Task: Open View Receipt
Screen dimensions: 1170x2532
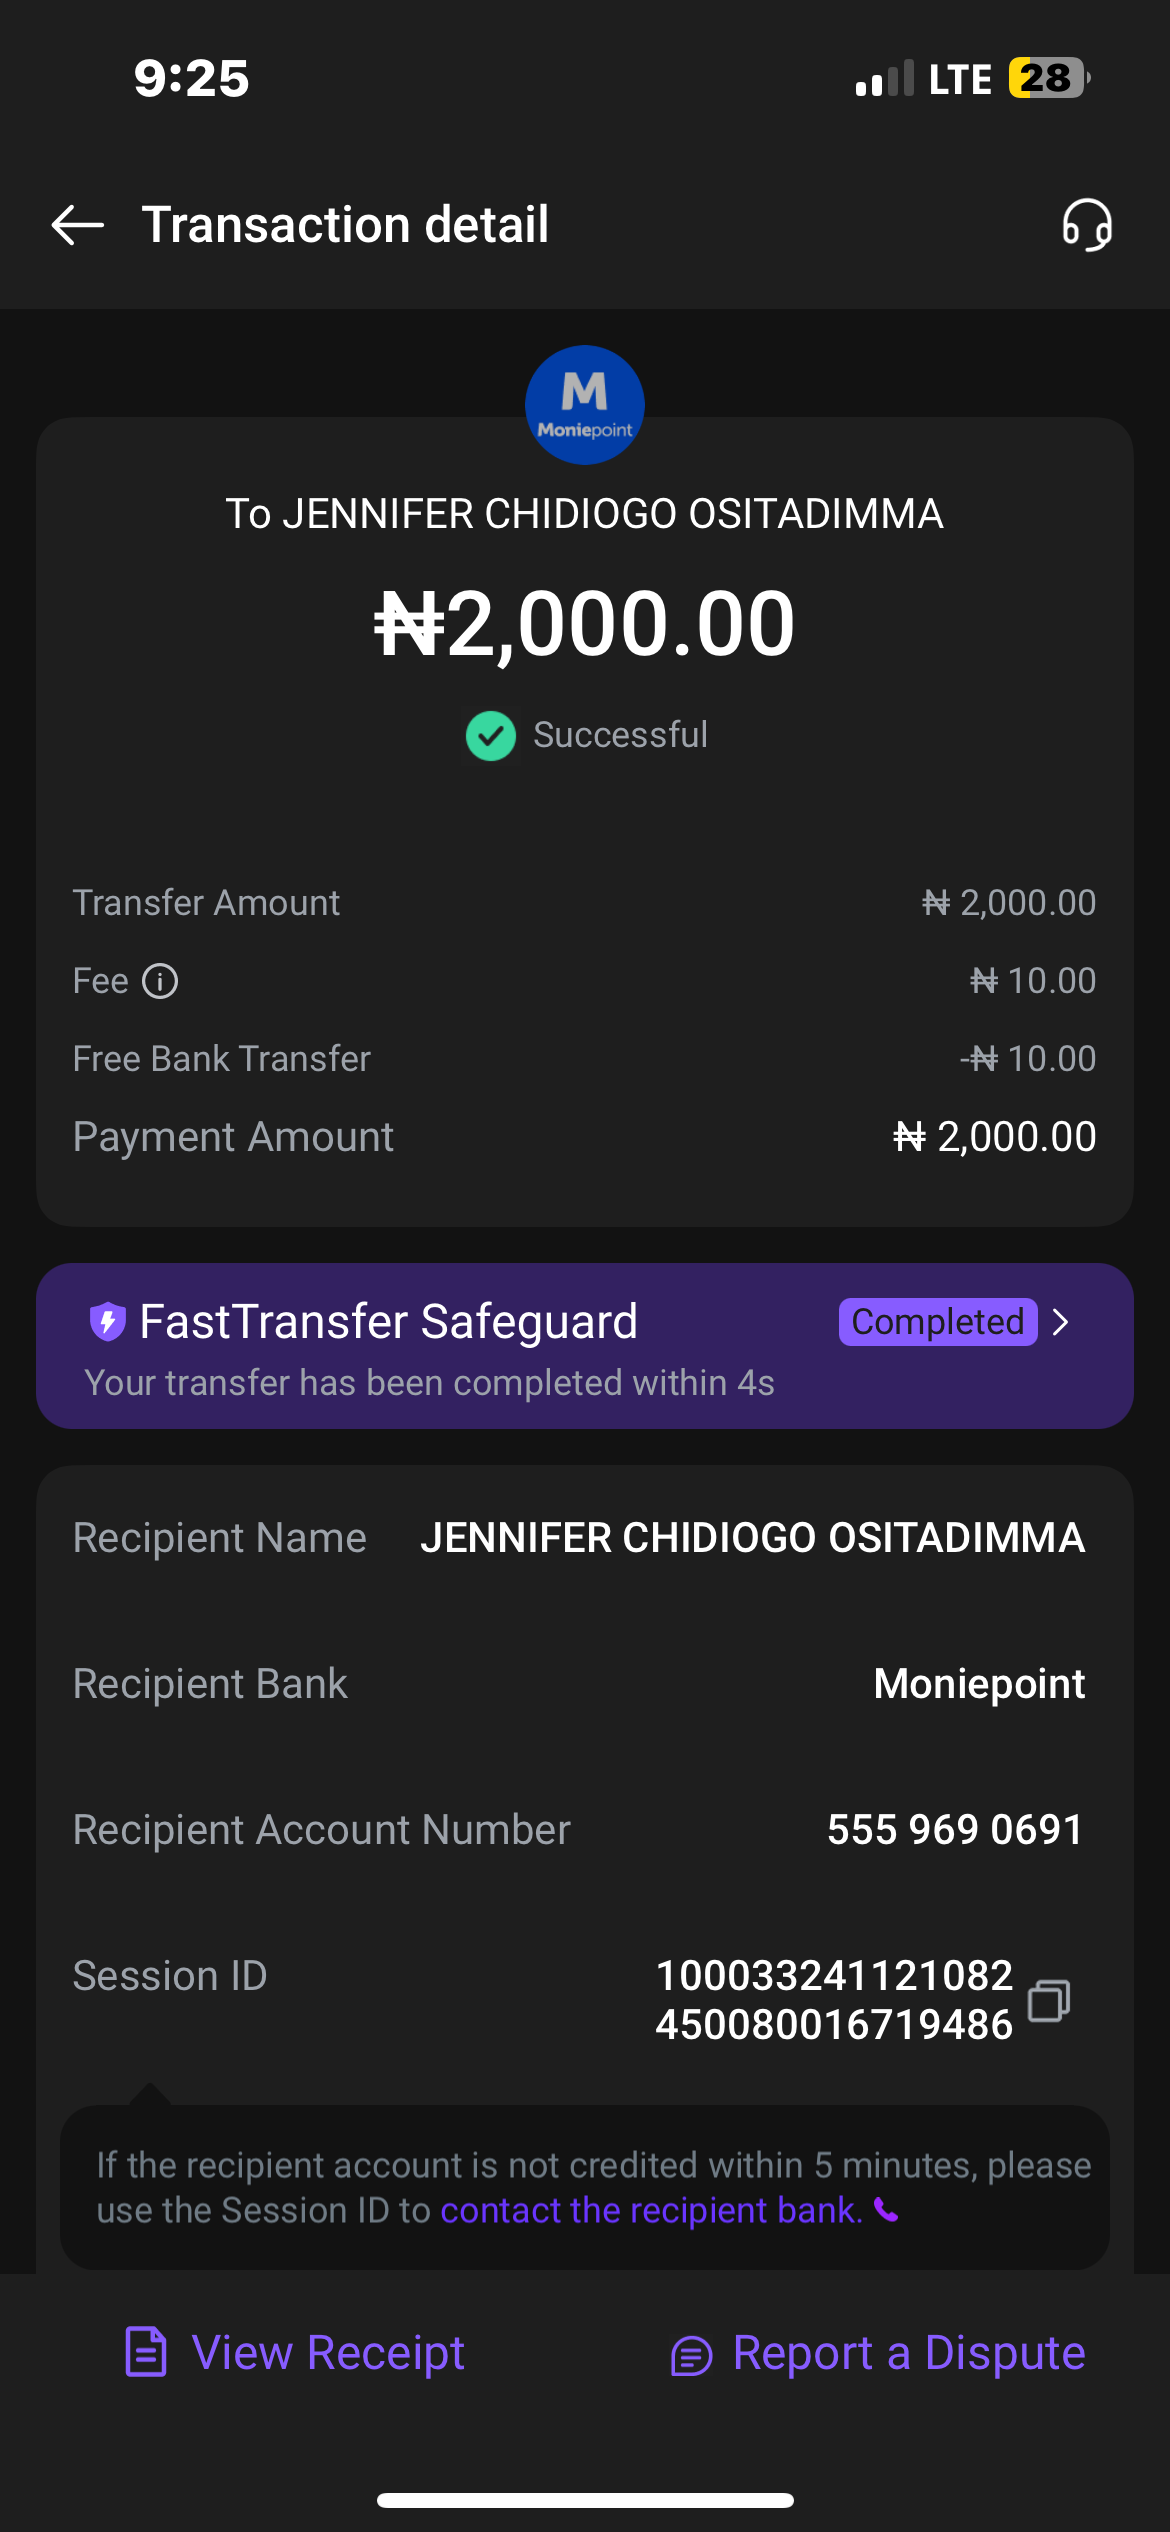Action: coord(328,2352)
